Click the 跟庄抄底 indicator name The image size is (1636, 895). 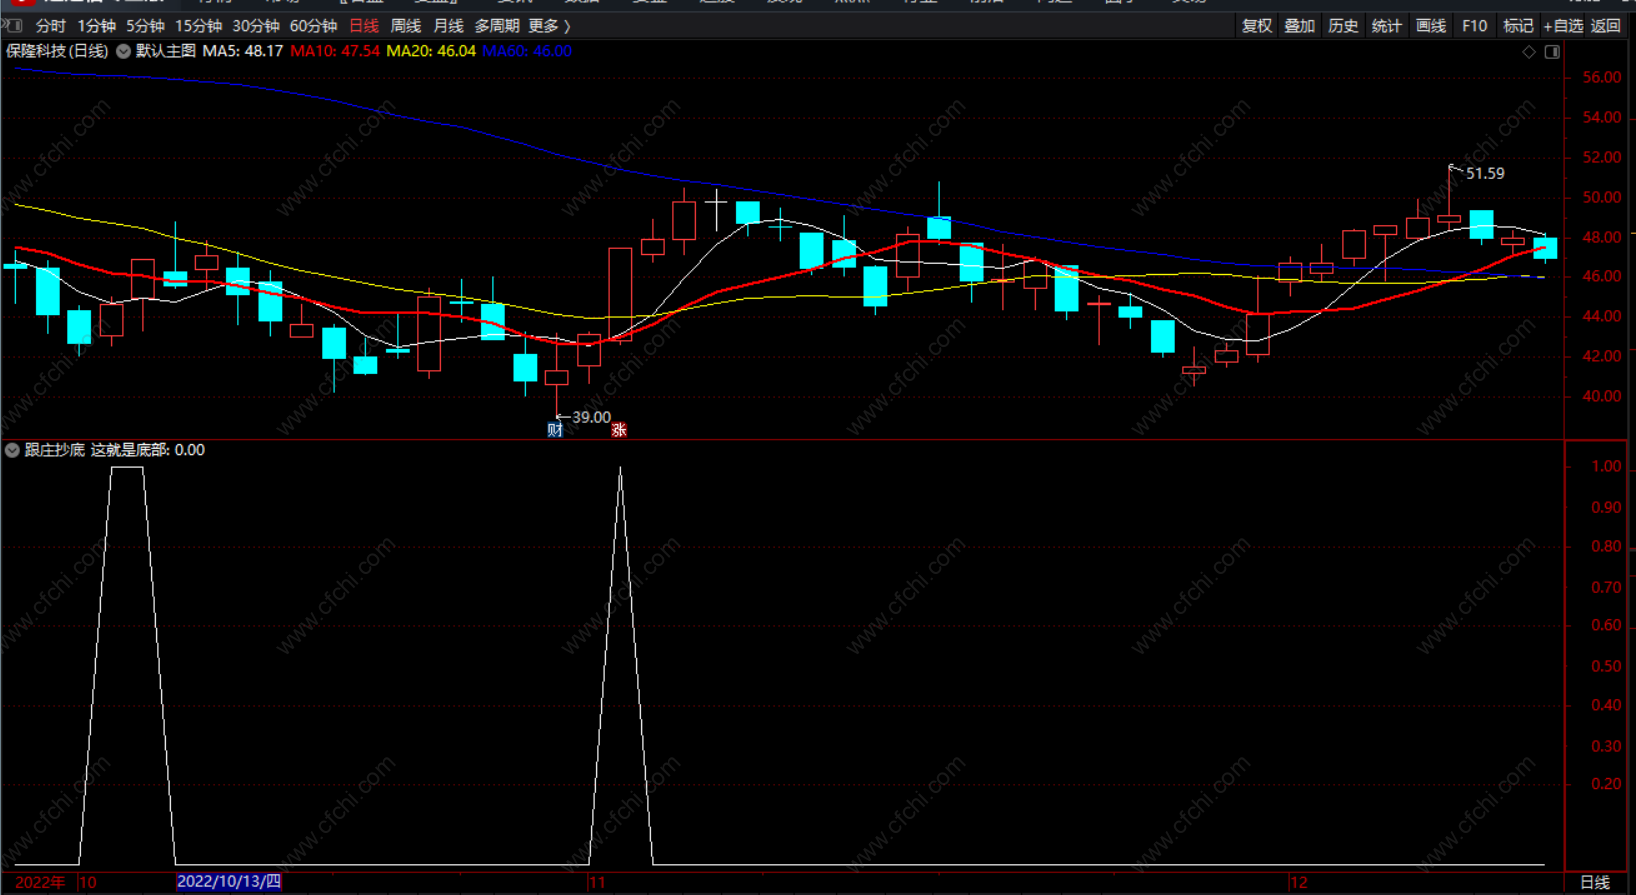point(55,450)
